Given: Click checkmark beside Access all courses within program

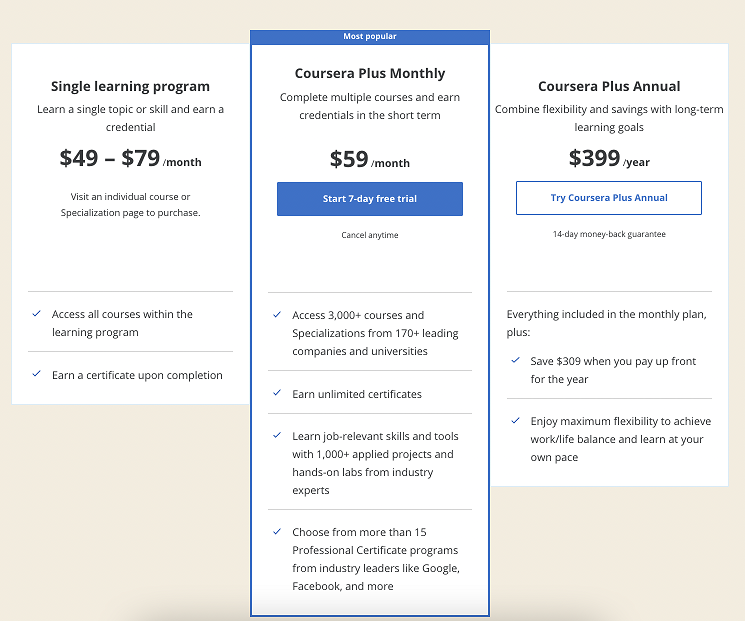Looking at the screenshot, I should tap(36, 314).
